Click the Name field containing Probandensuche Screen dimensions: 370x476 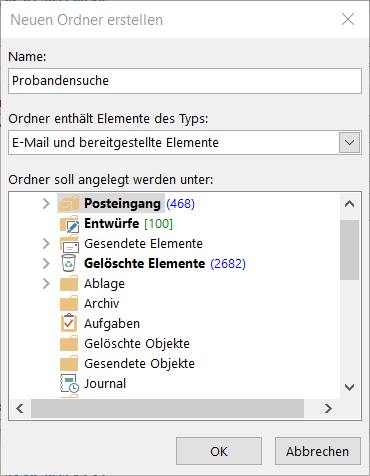pyautogui.click(x=185, y=81)
